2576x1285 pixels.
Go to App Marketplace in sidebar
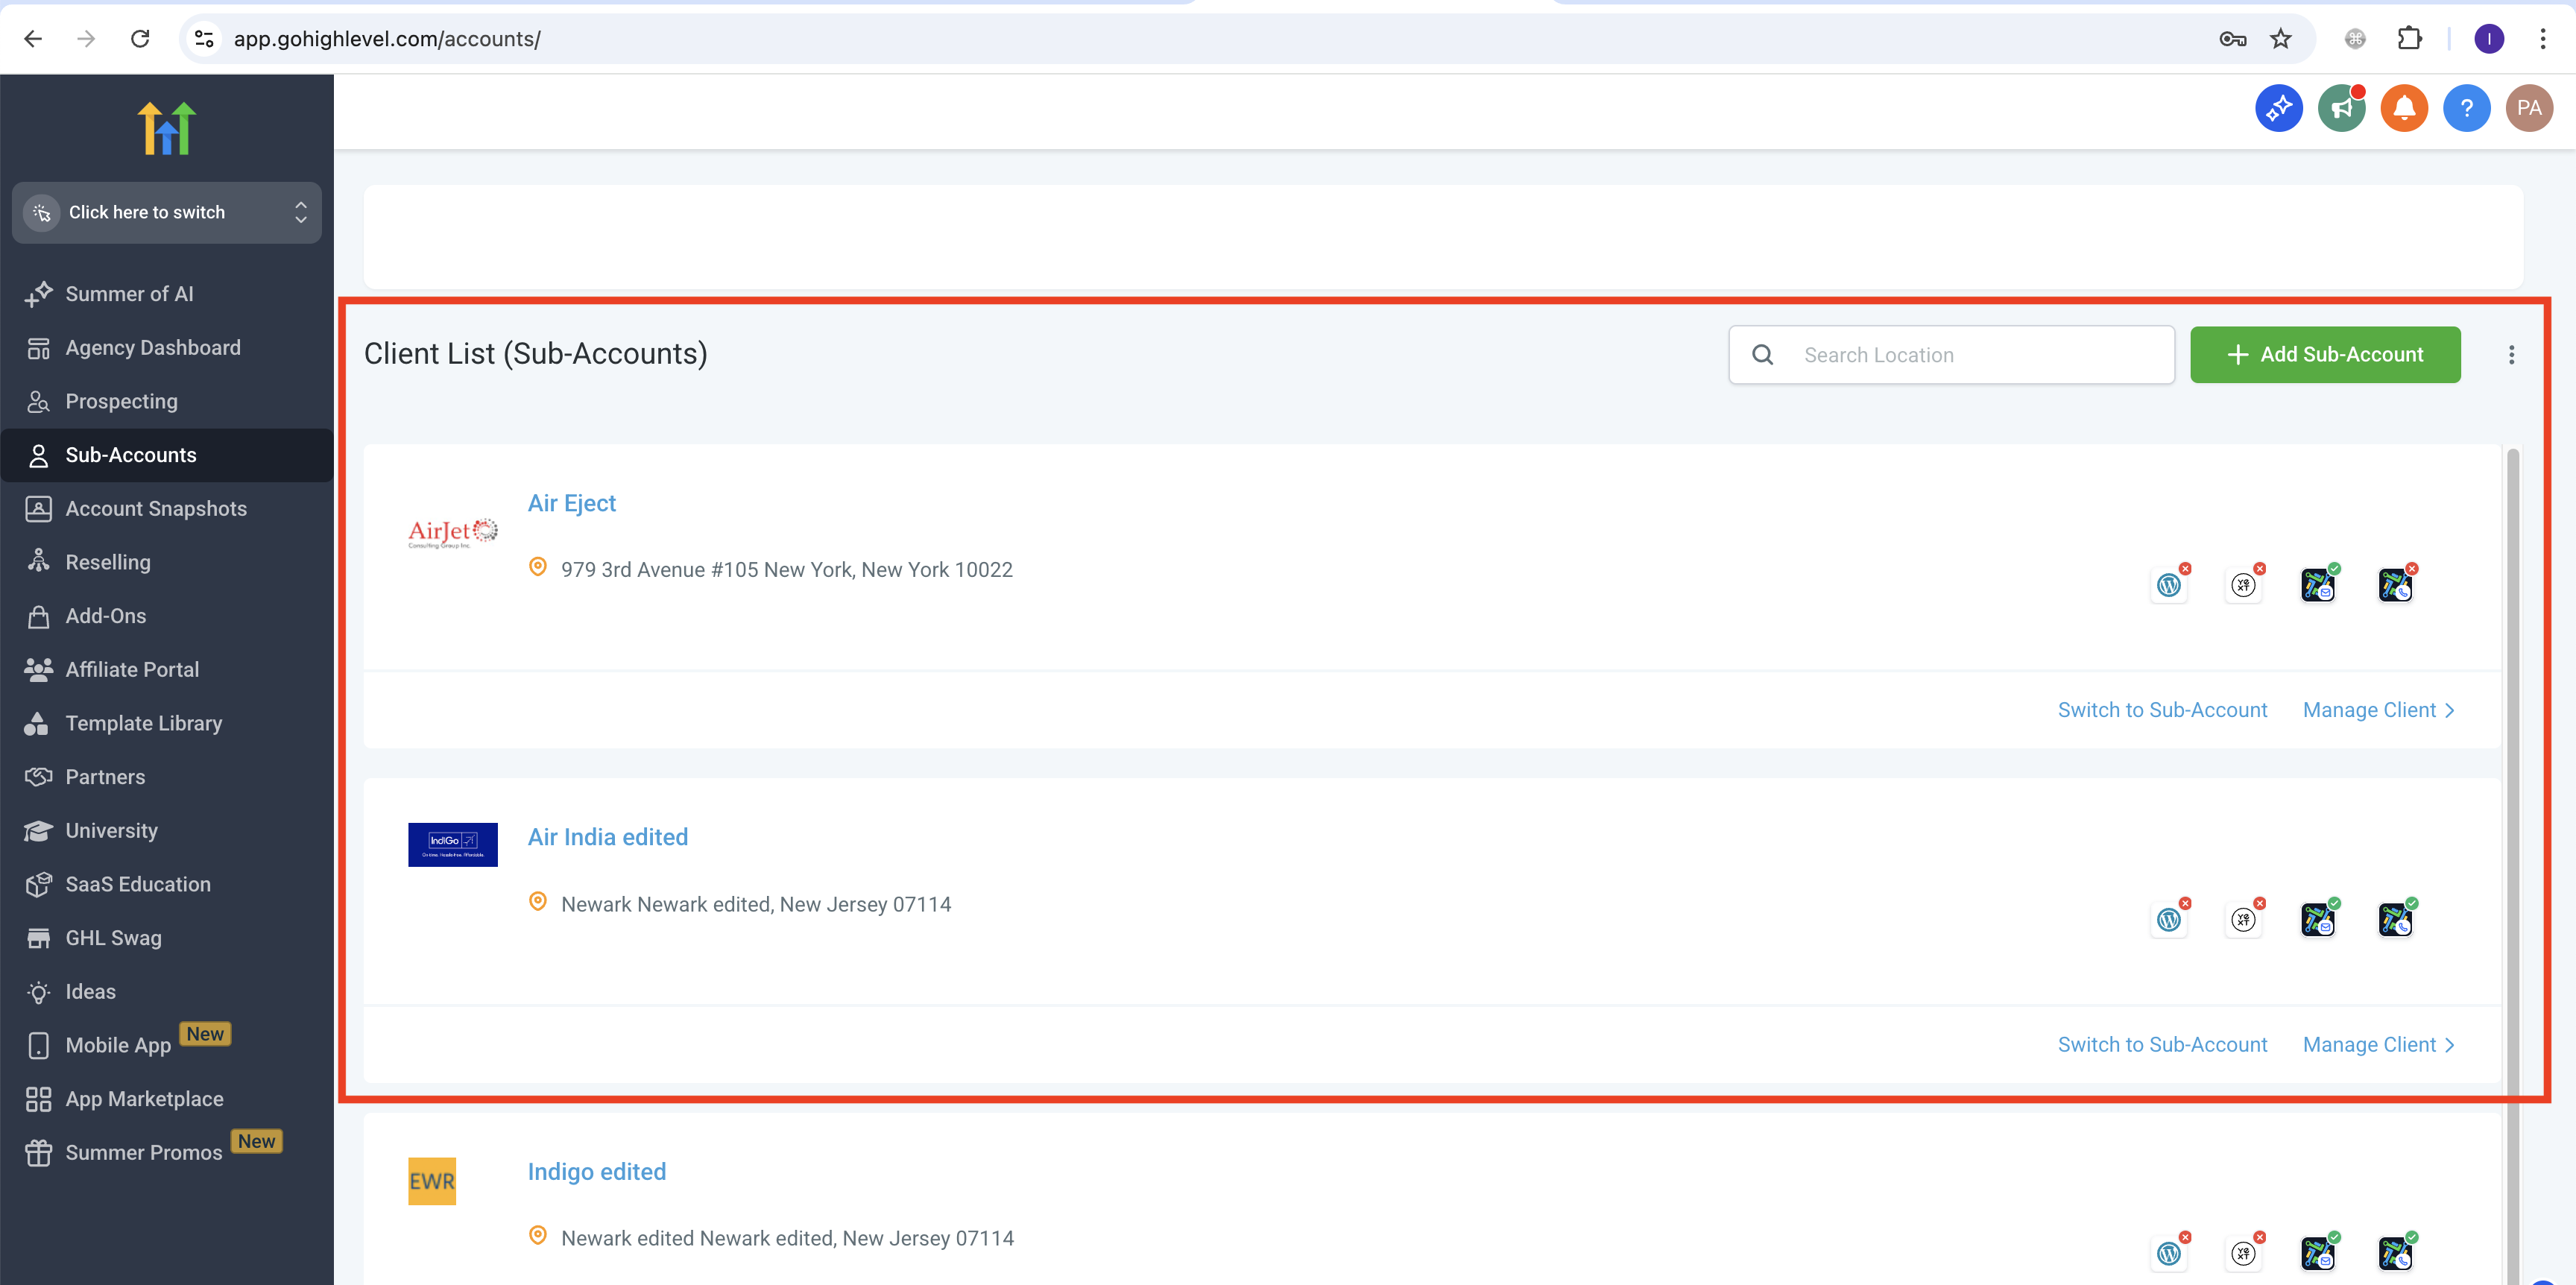coord(144,1098)
